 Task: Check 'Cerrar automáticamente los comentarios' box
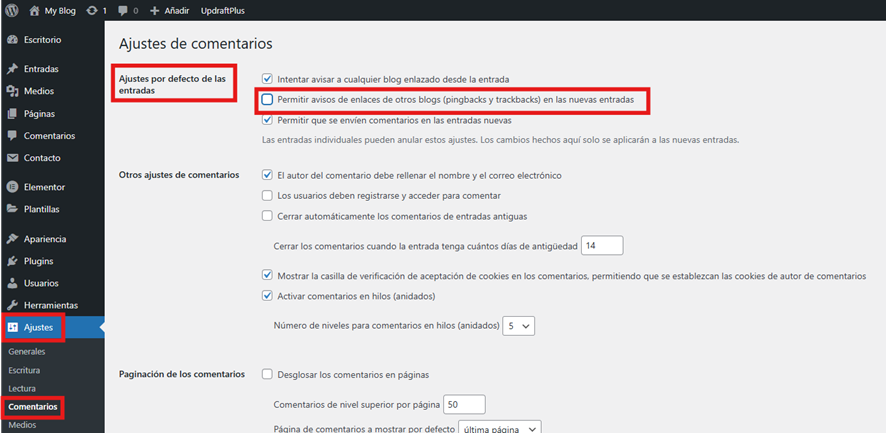tap(267, 216)
